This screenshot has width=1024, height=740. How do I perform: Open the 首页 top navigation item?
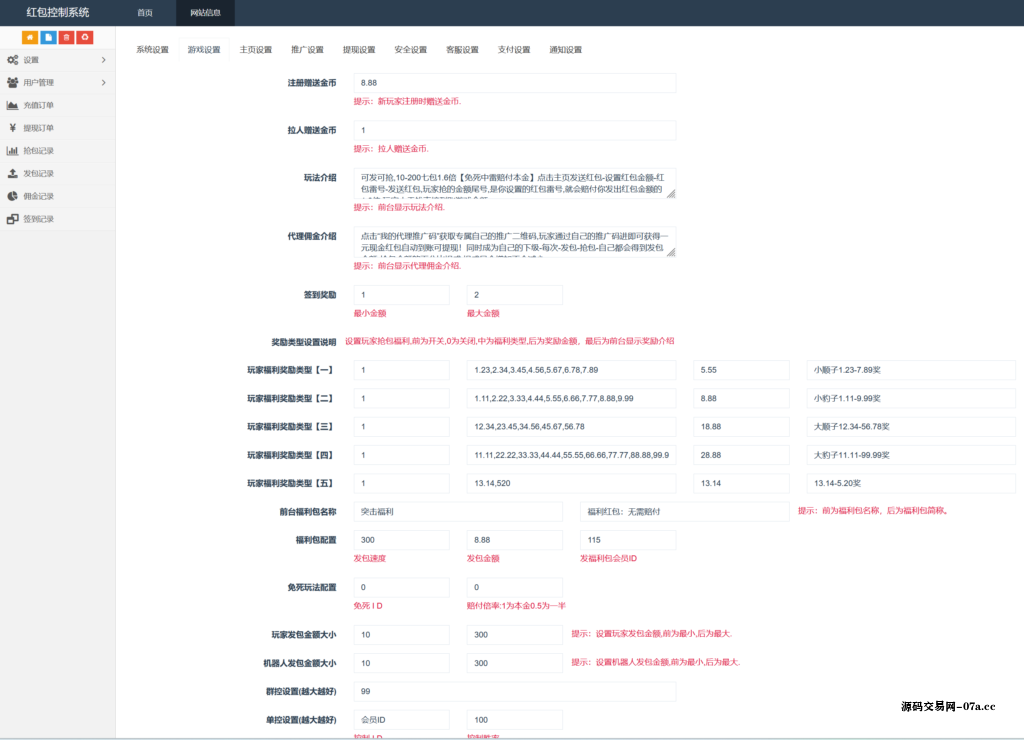click(145, 12)
